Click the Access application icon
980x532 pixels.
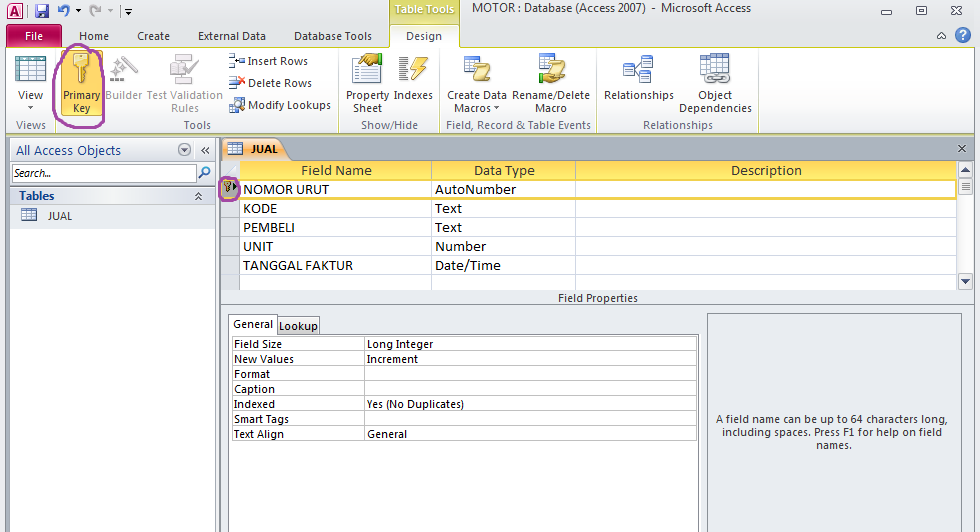[x=15, y=11]
